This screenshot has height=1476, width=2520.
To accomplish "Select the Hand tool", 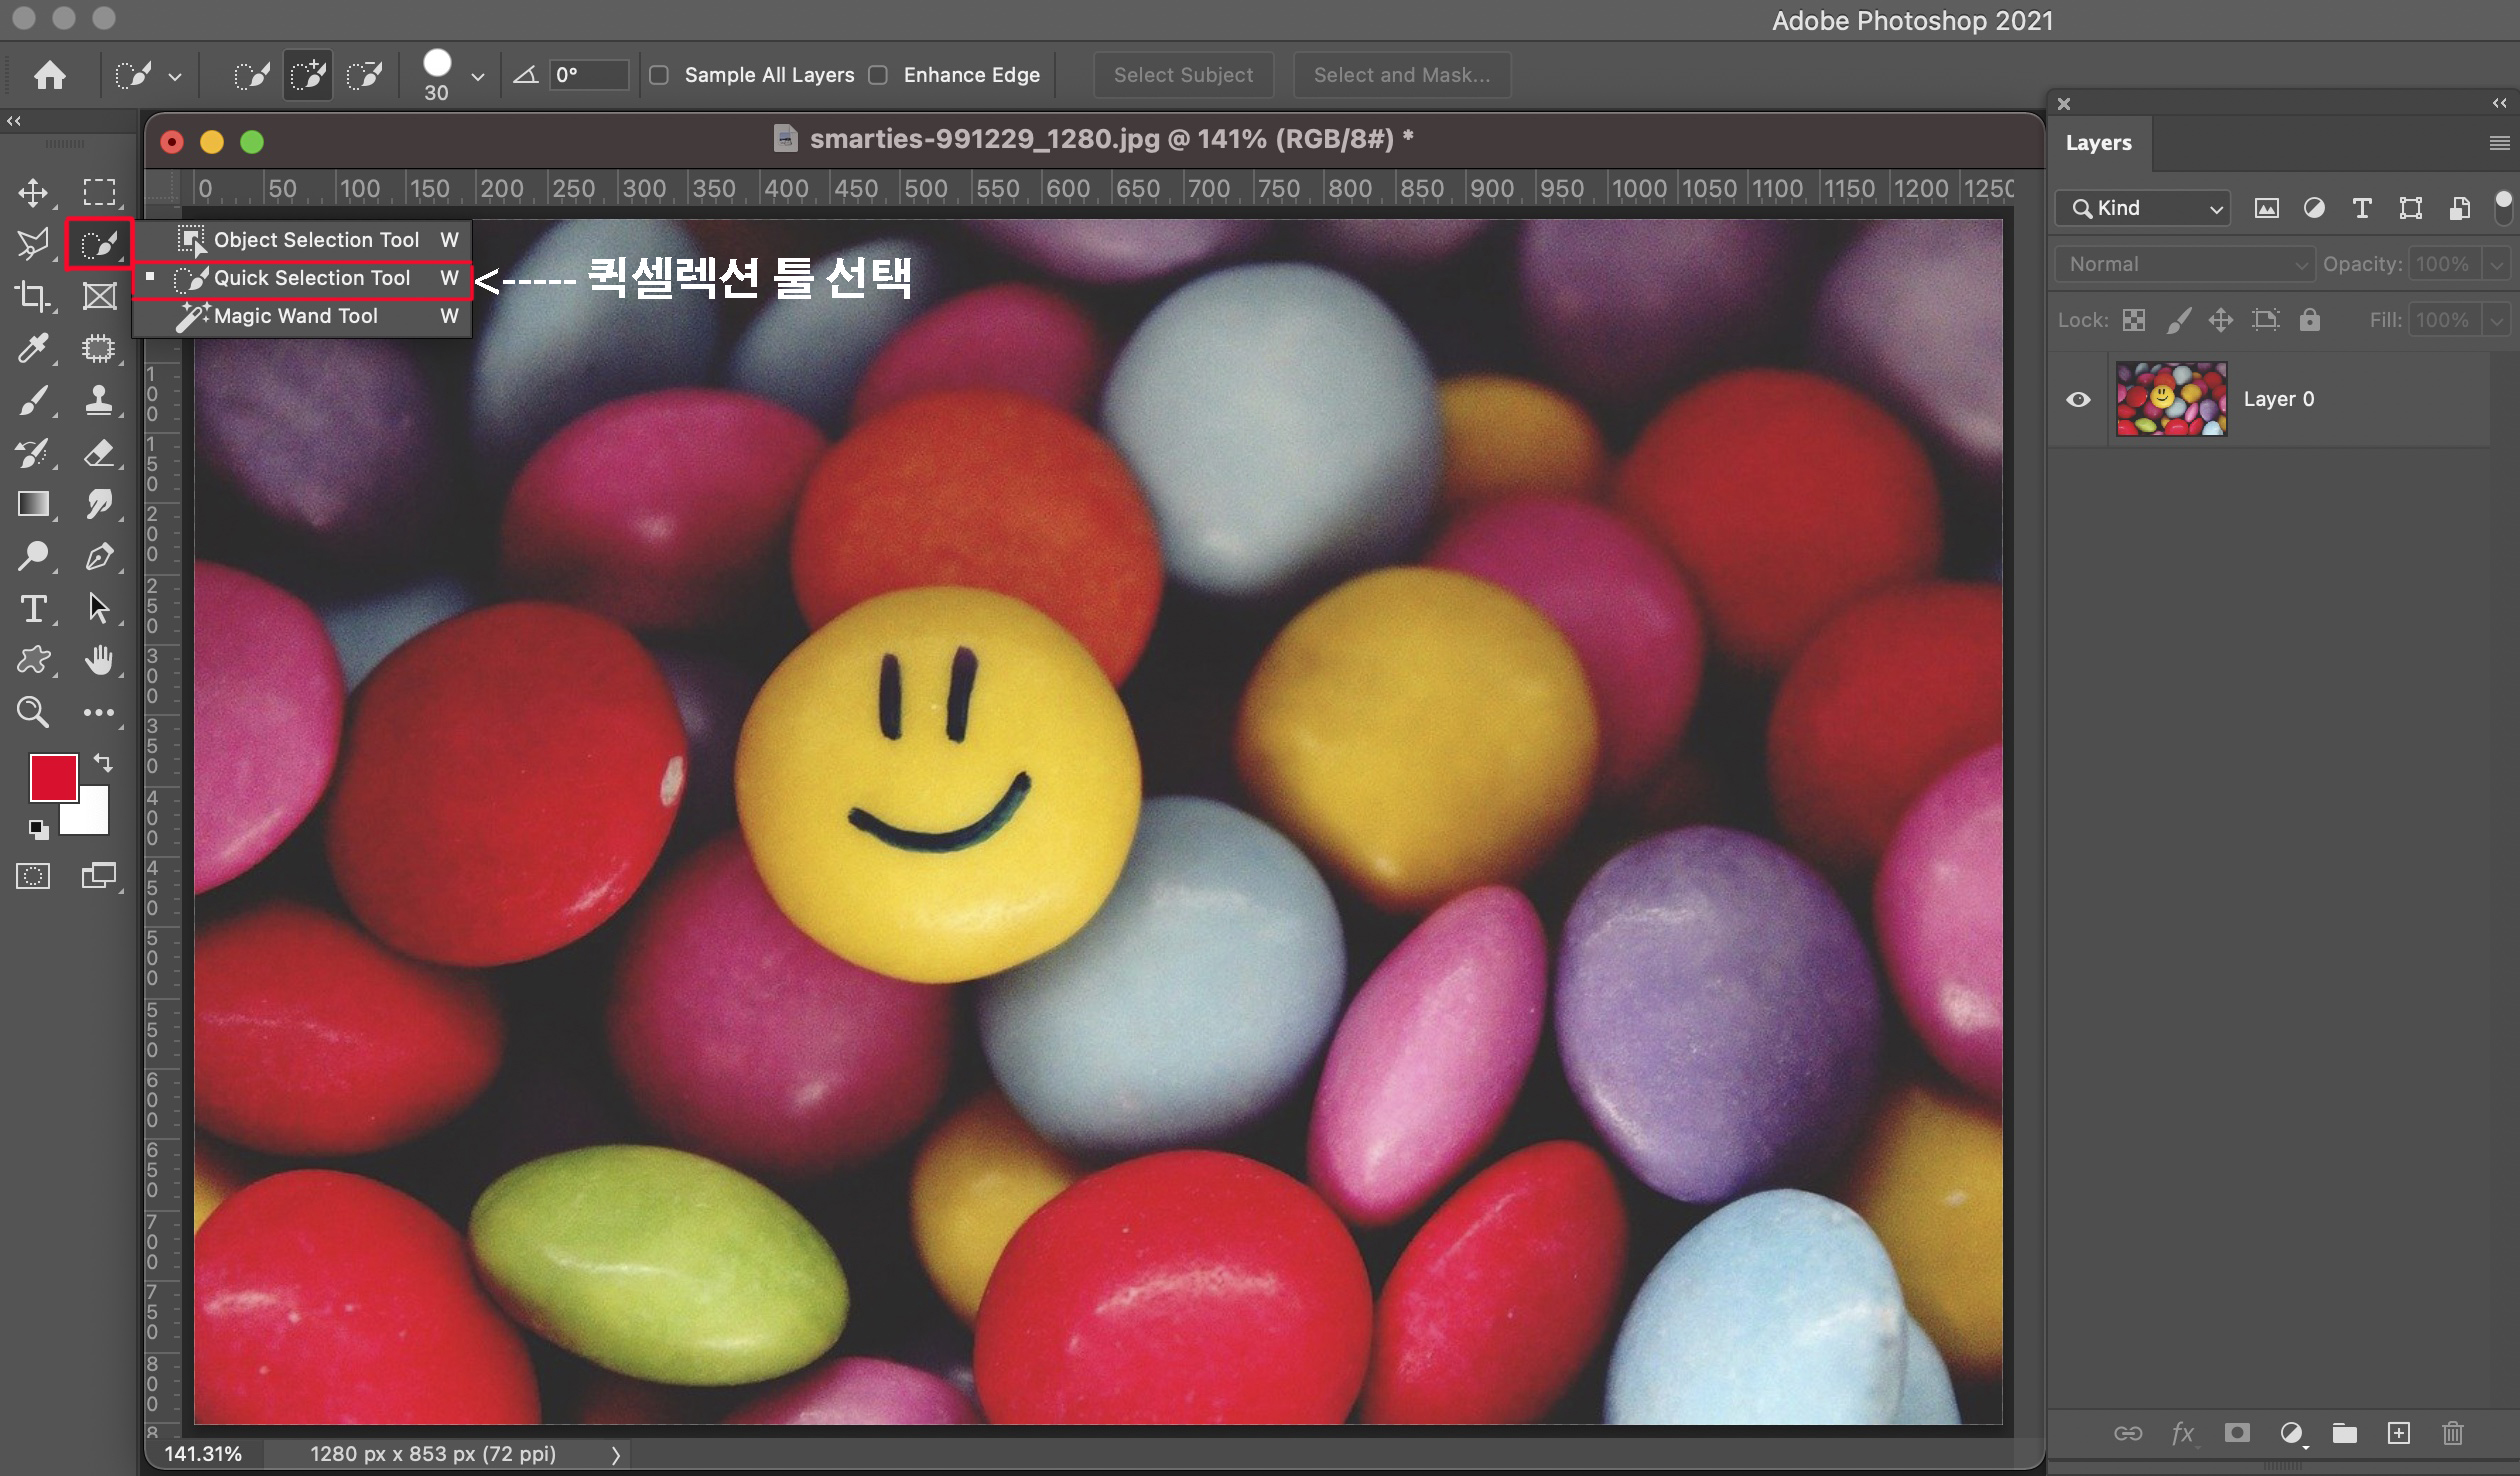I will 98,660.
